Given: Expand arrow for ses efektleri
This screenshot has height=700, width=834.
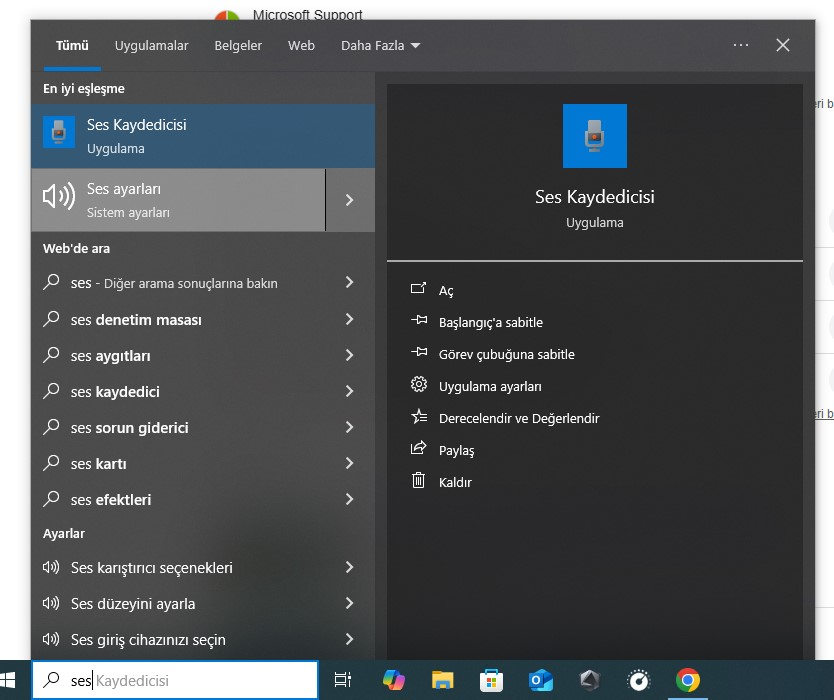Looking at the screenshot, I should point(349,499).
